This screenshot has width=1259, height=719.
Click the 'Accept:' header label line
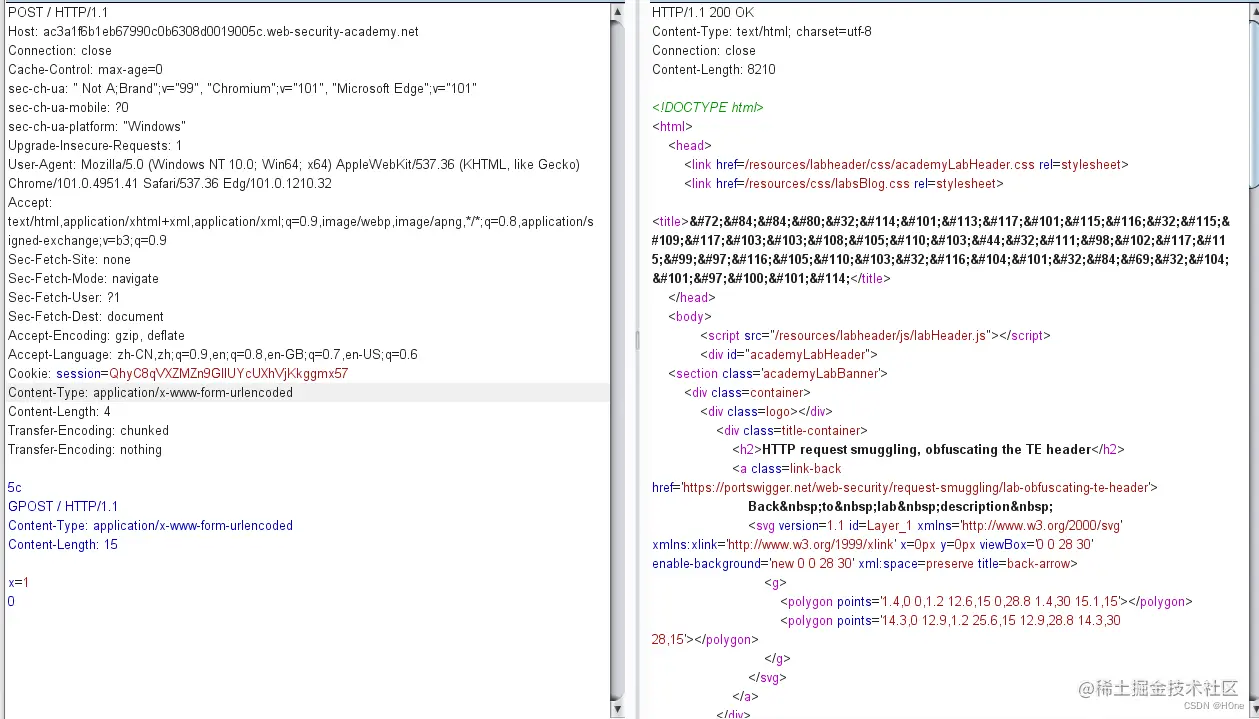(x=30, y=202)
